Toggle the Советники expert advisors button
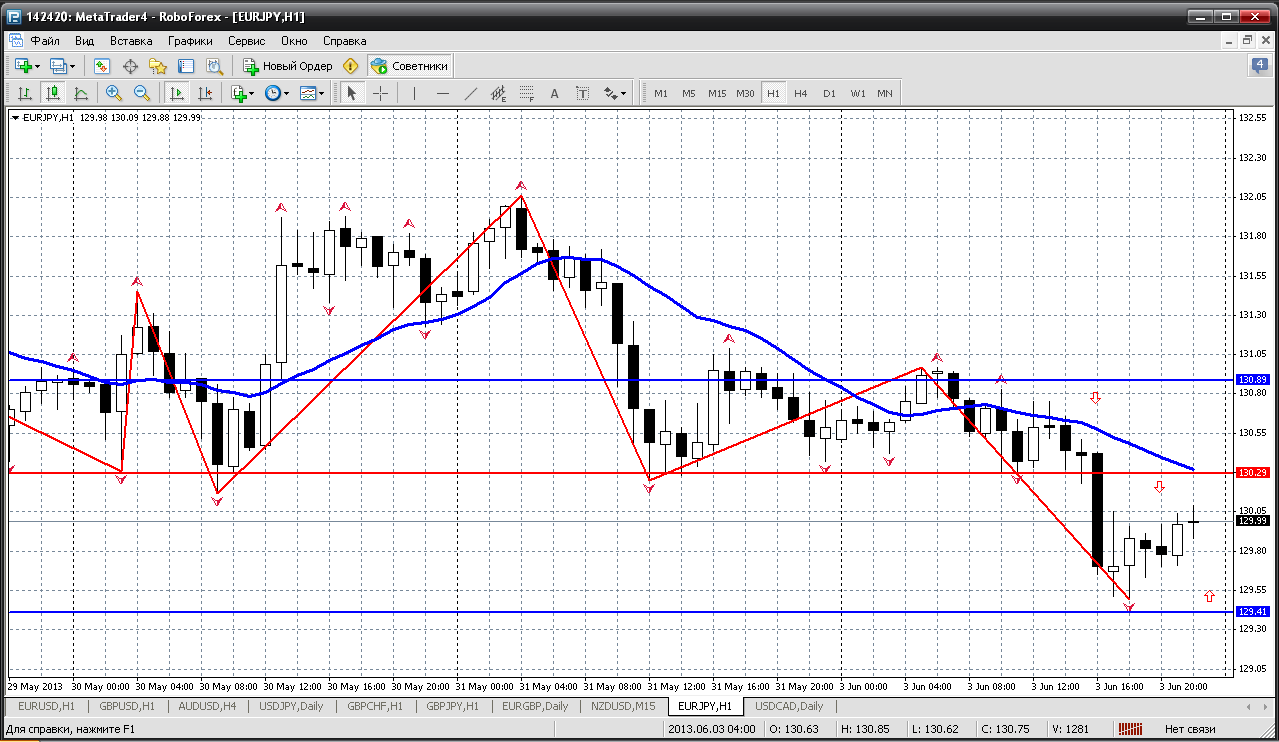 (x=409, y=66)
